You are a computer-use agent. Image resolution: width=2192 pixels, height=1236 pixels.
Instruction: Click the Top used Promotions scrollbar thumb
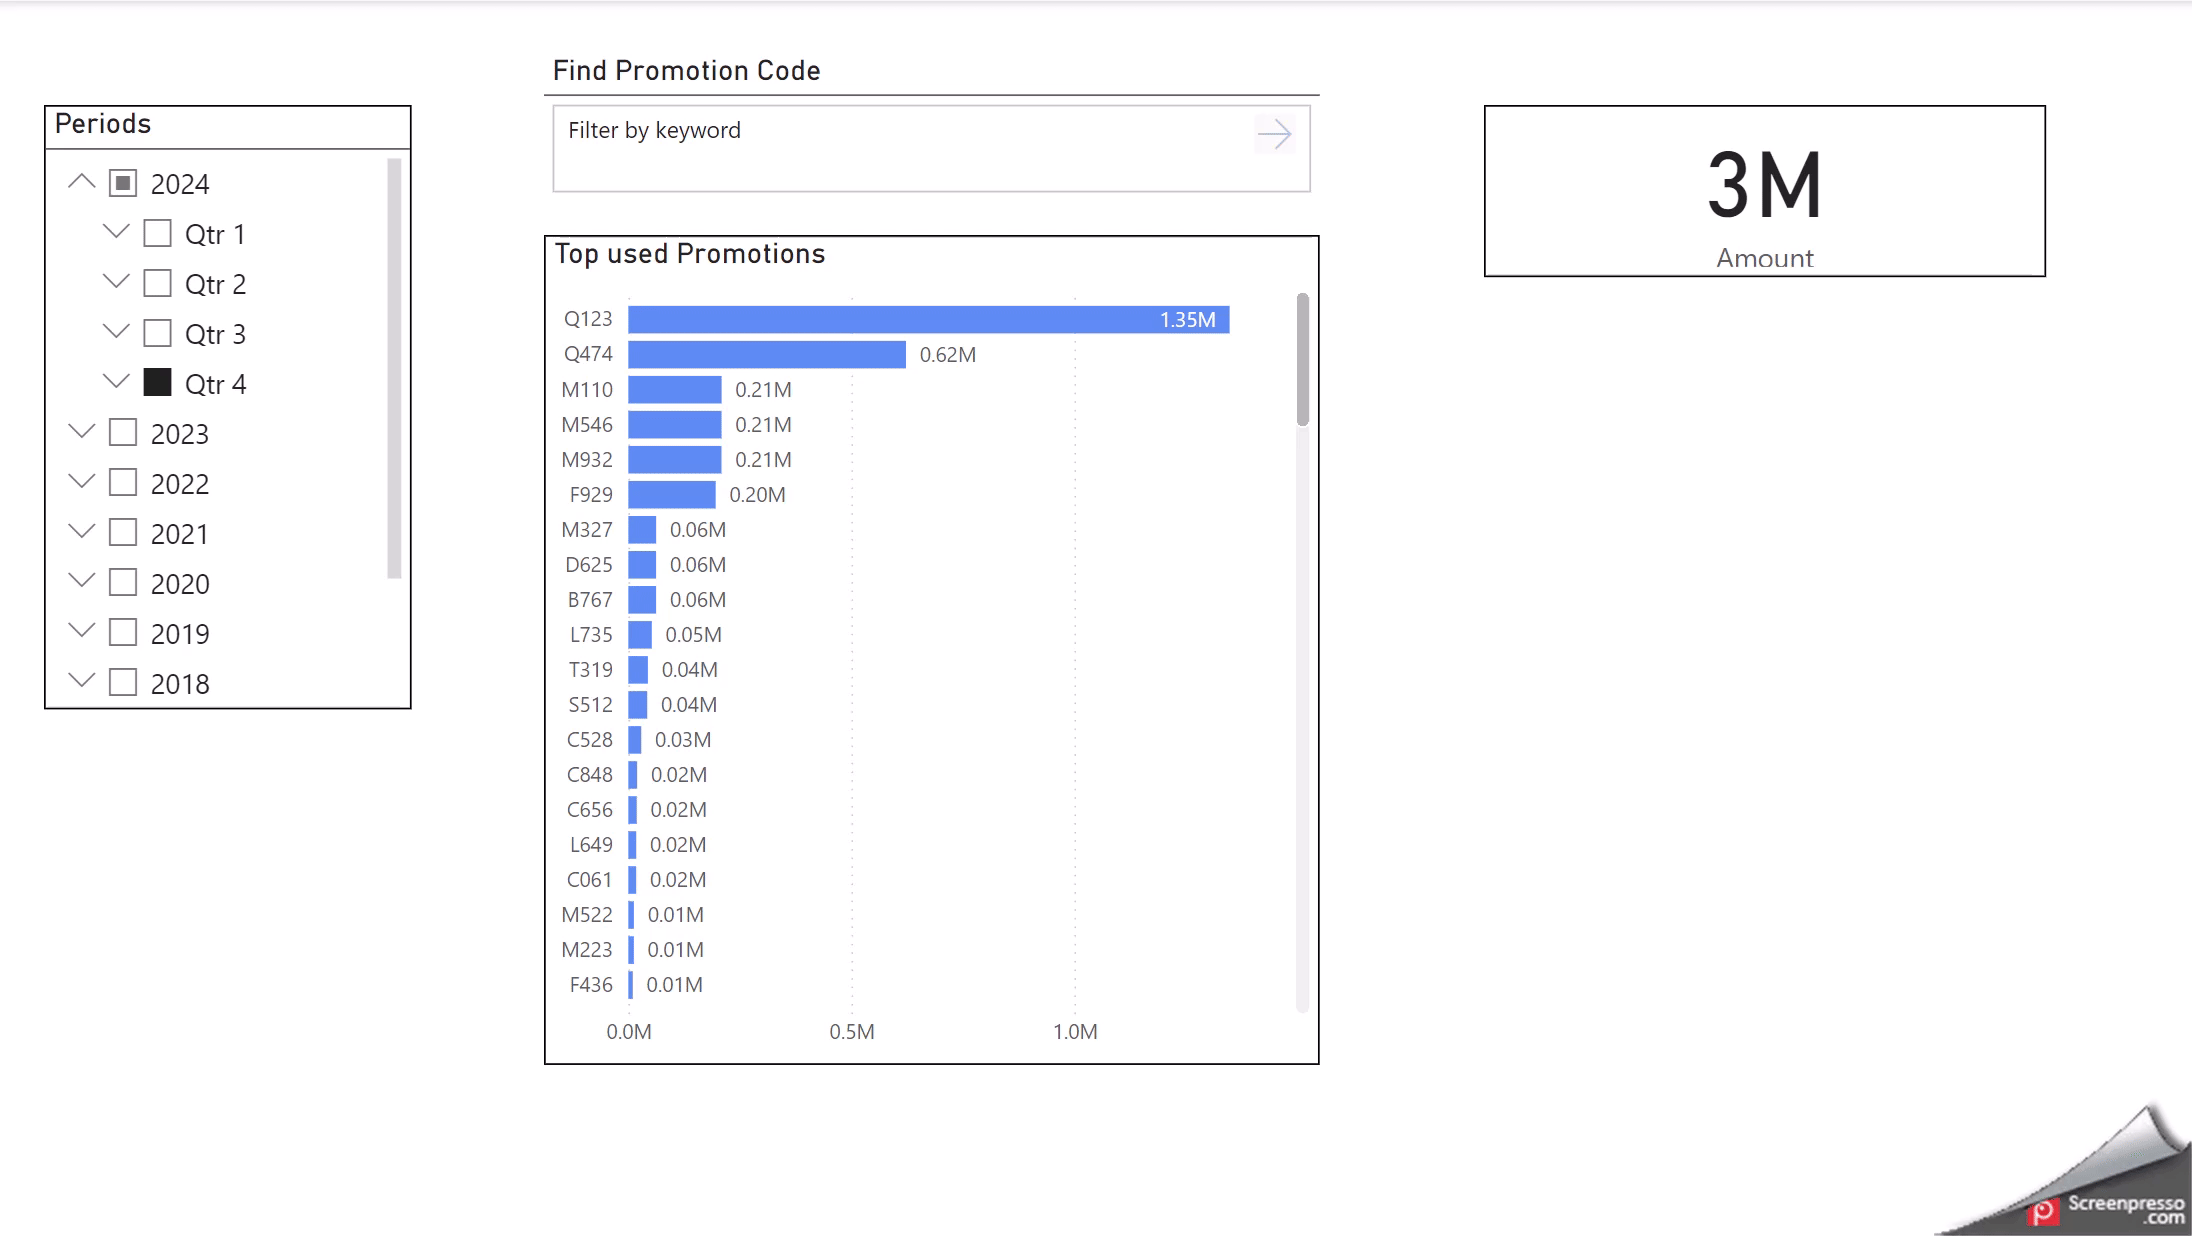coord(1302,360)
